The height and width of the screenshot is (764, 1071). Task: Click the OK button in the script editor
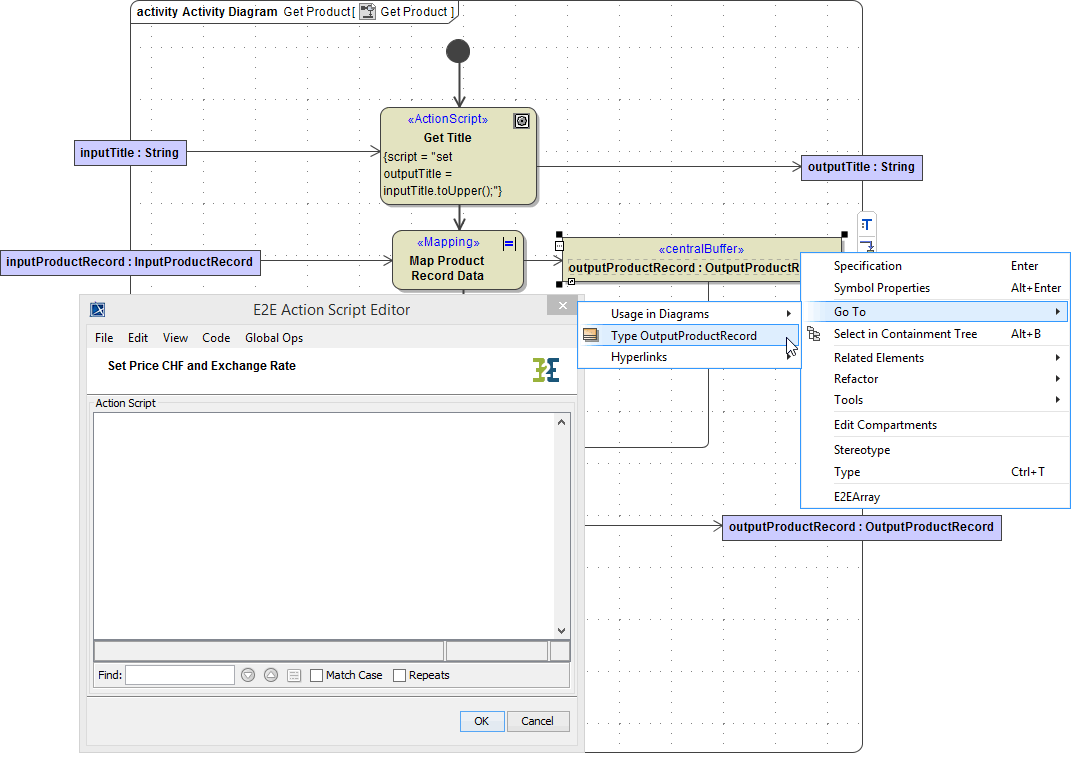pos(482,721)
